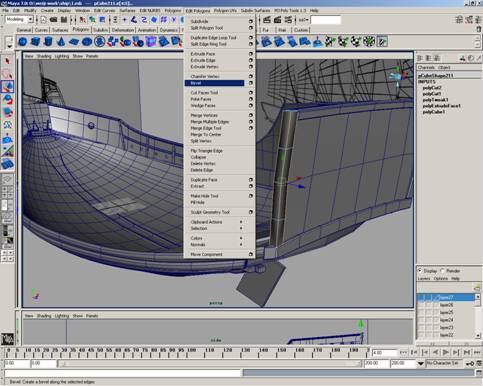Click the IPR Render clapper icon
This screenshot has width=483, height=386.
(277, 20)
